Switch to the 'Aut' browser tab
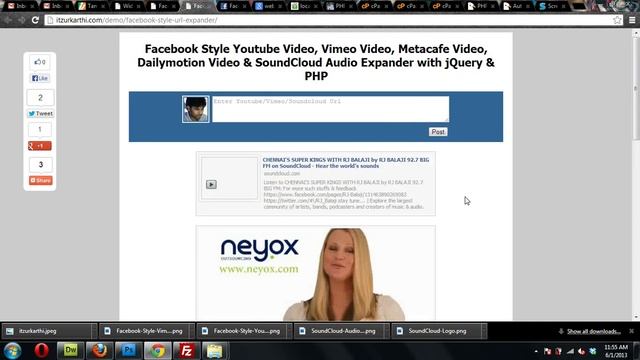Viewport: 640px width, 360px height. click(x=517, y=6)
